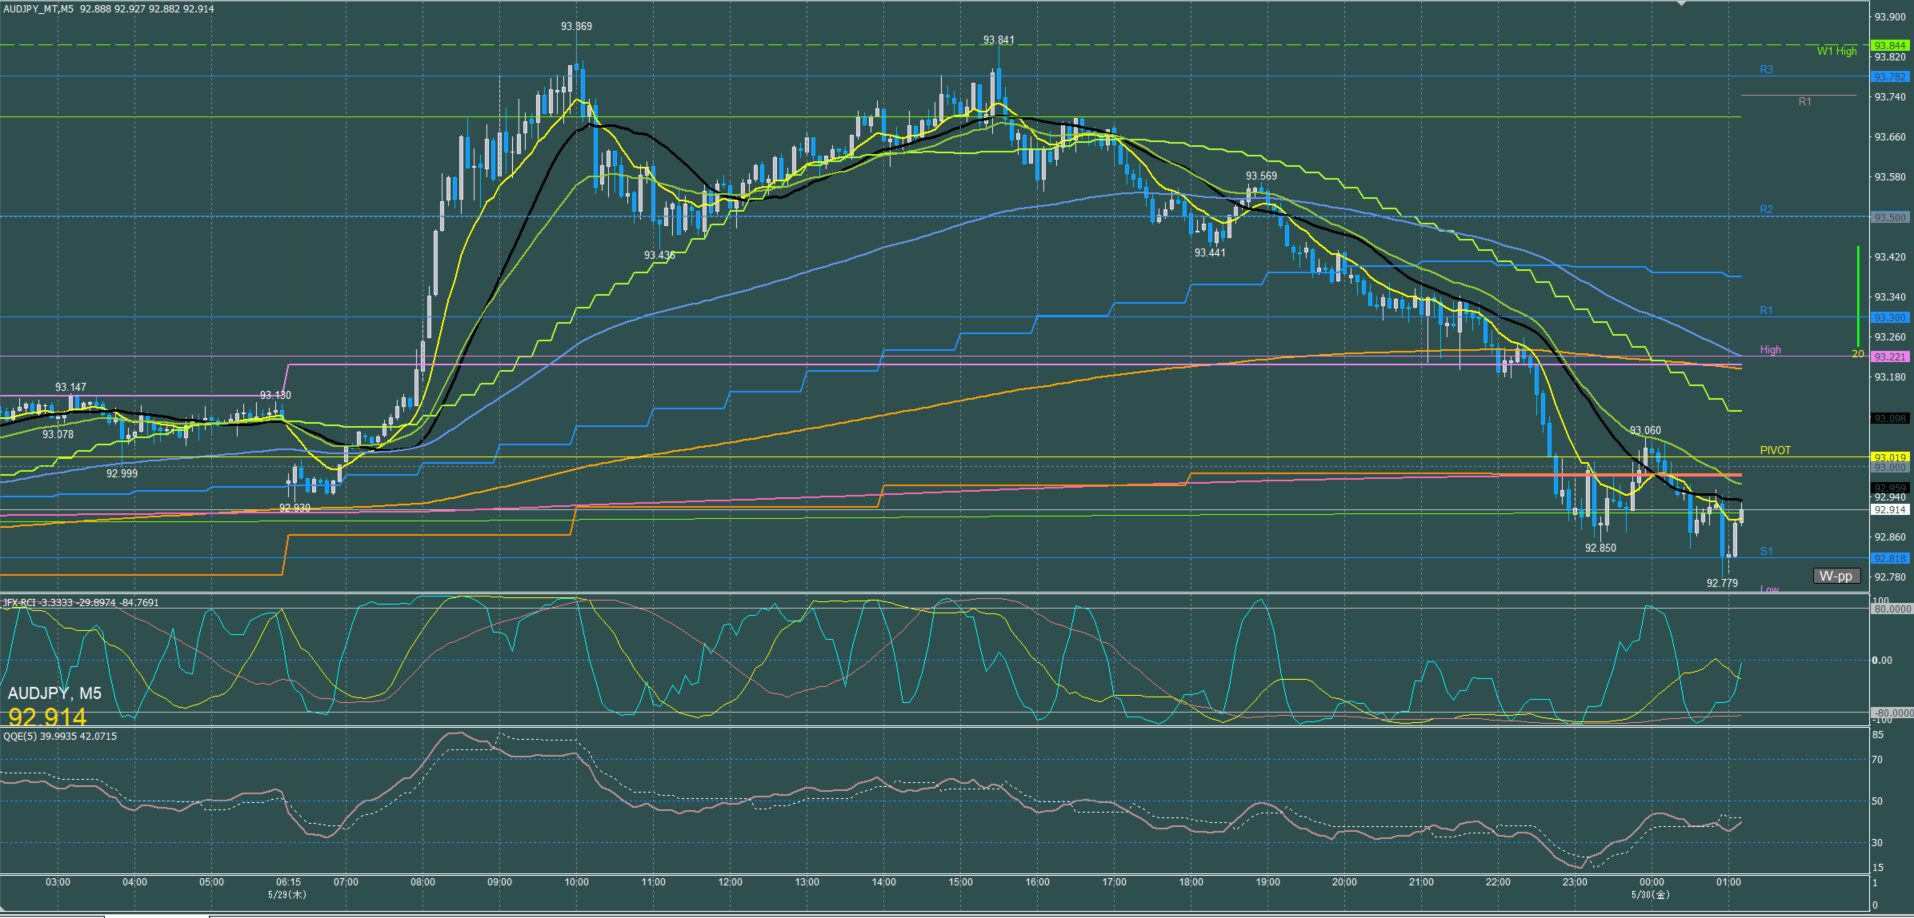1914x918 pixels.
Task: Click the W1 High line label
Action: 1837,51
